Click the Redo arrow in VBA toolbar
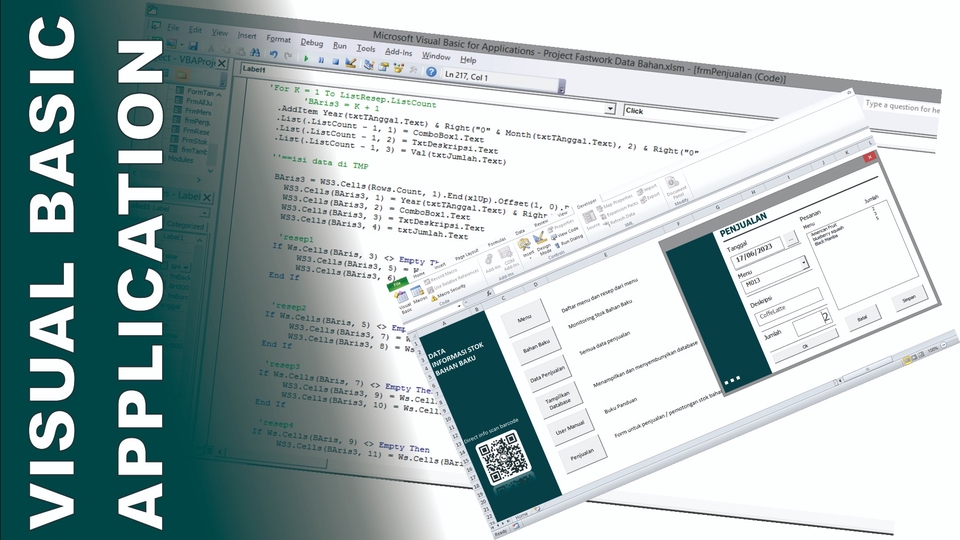 [288, 56]
